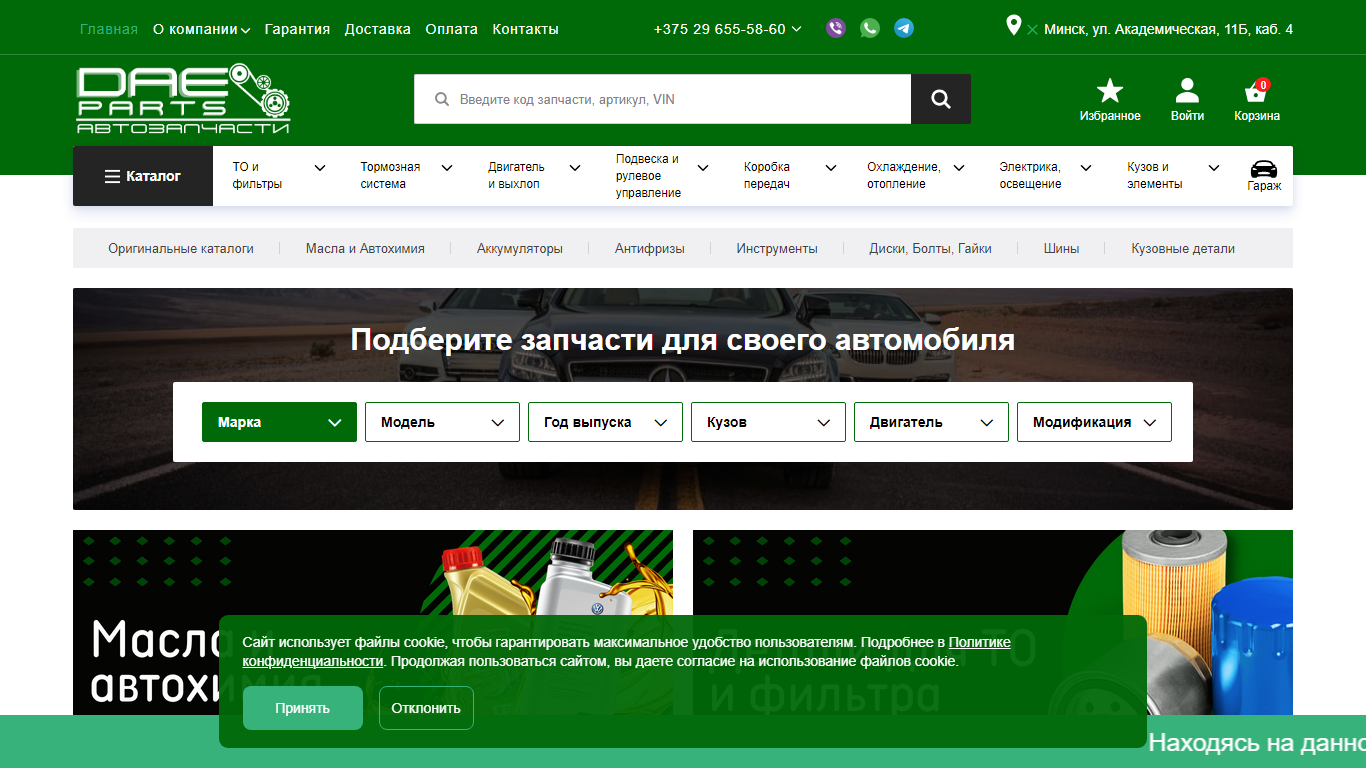The image size is (1366, 768).
Task: Open Кузовные детали section
Action: [x=1183, y=248]
